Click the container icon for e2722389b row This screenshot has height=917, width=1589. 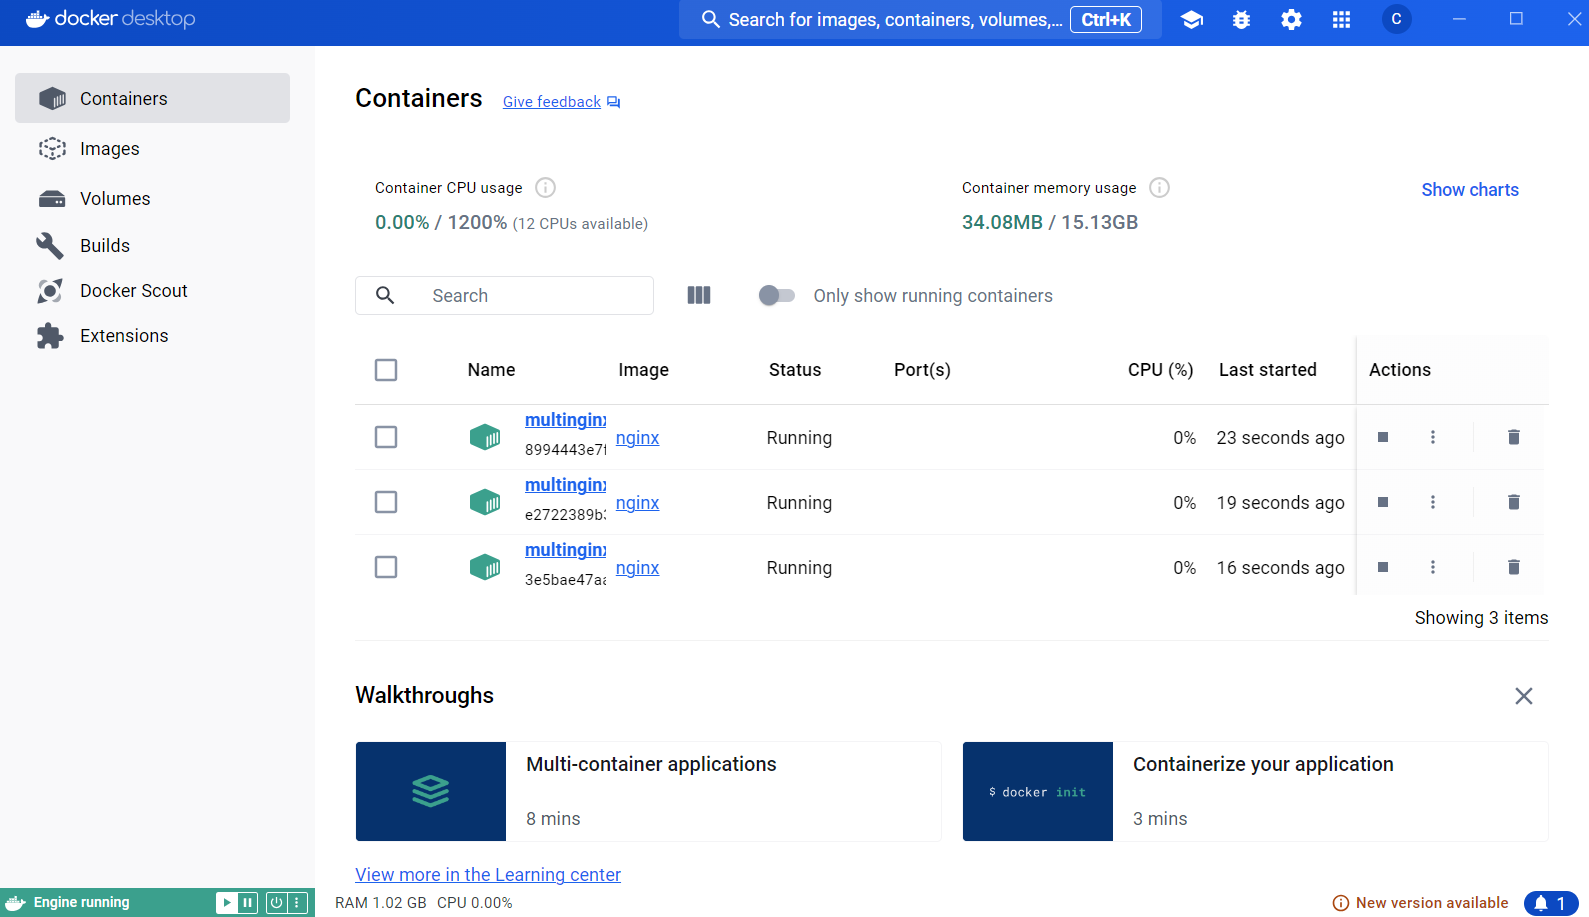tap(485, 502)
